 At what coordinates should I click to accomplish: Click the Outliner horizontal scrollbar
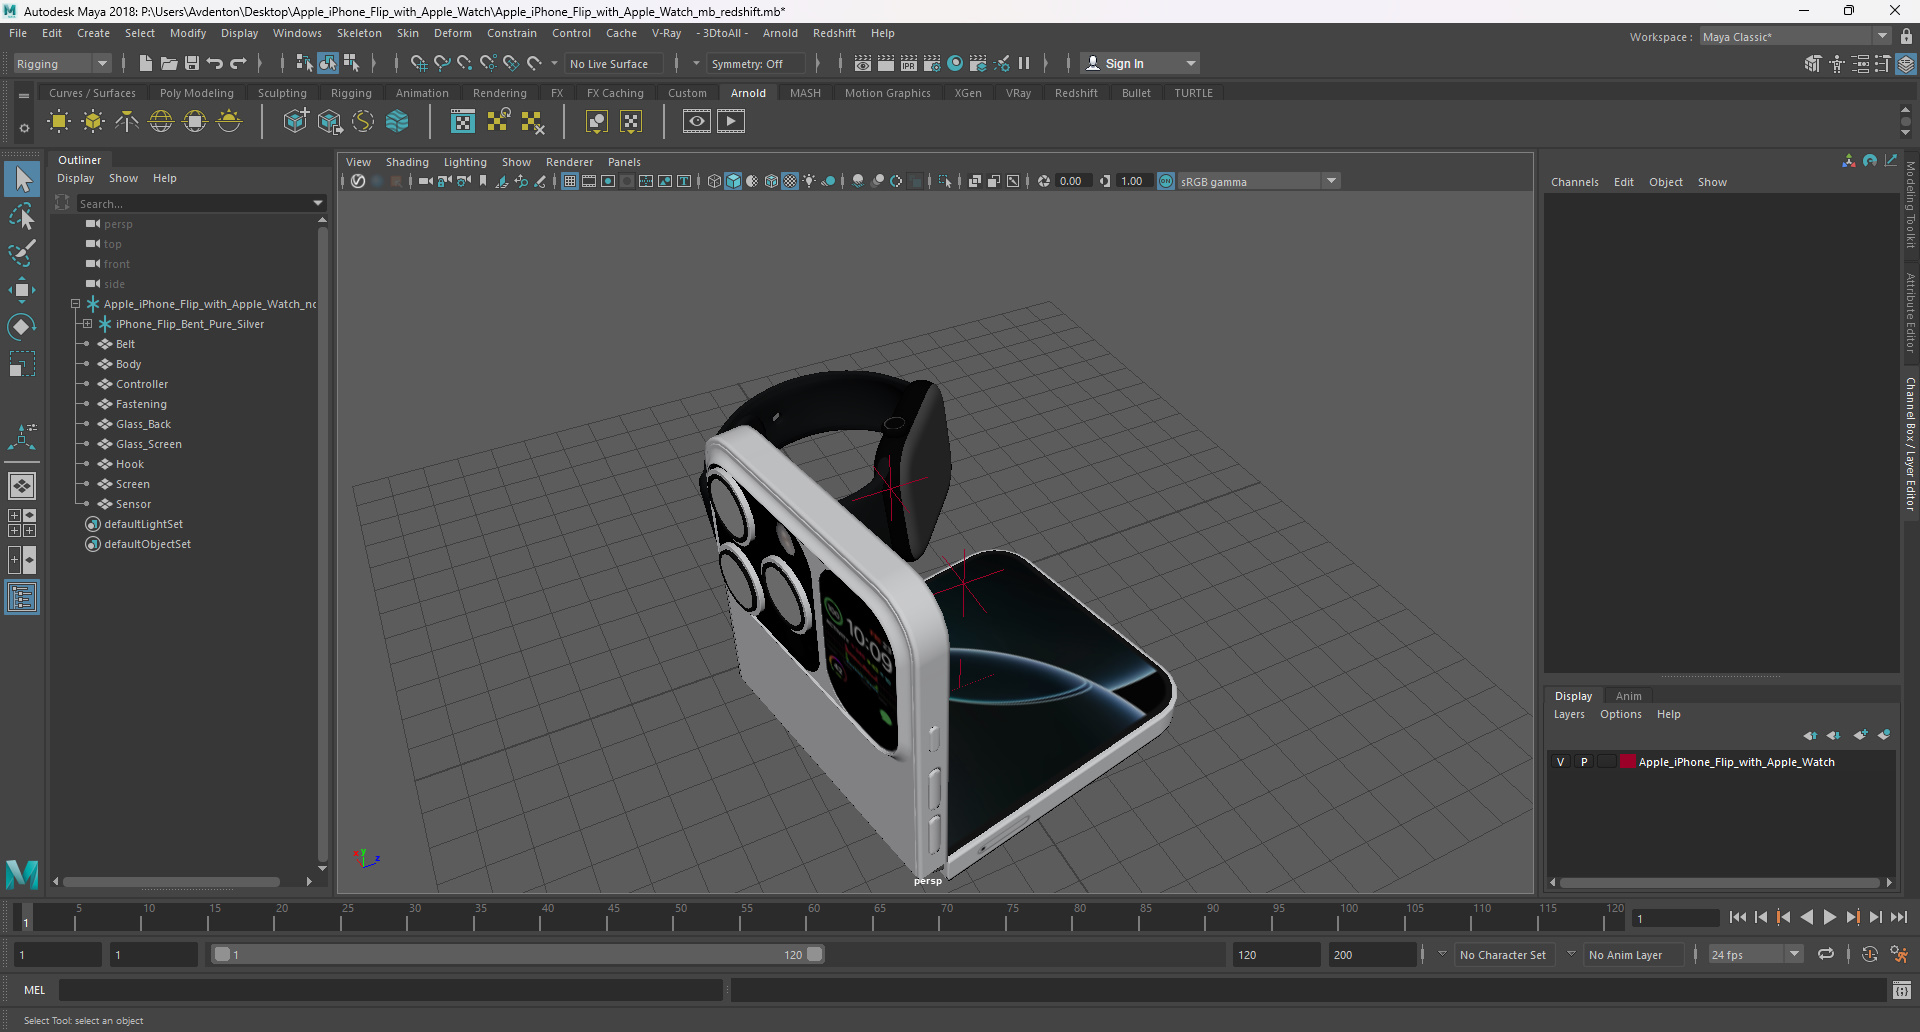(171, 882)
